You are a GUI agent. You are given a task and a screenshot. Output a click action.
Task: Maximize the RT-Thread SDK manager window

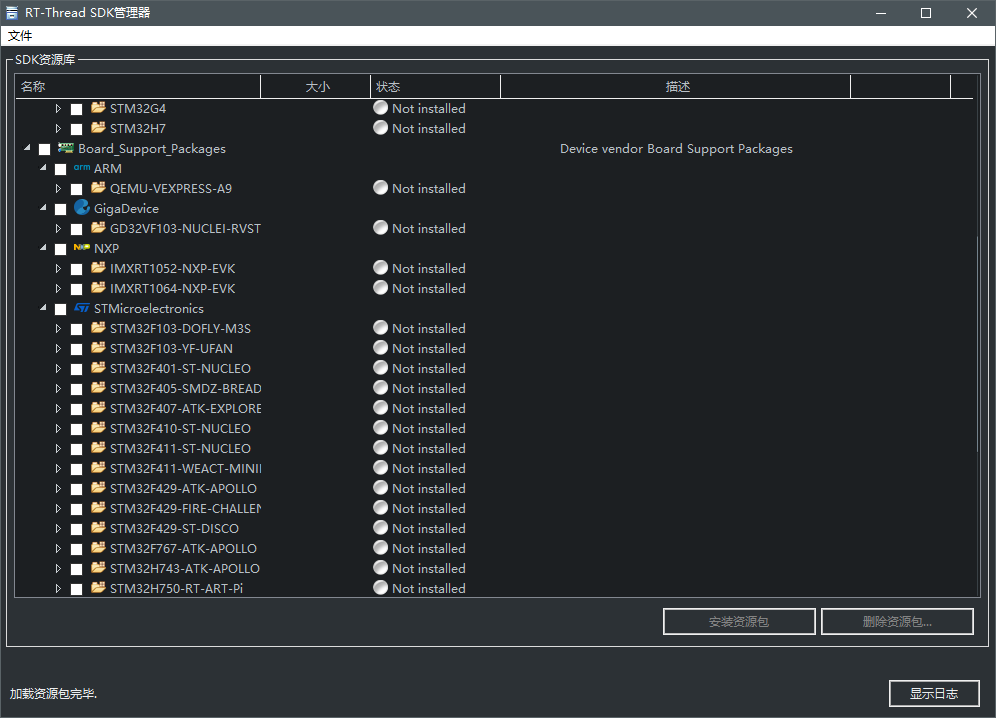click(x=926, y=13)
